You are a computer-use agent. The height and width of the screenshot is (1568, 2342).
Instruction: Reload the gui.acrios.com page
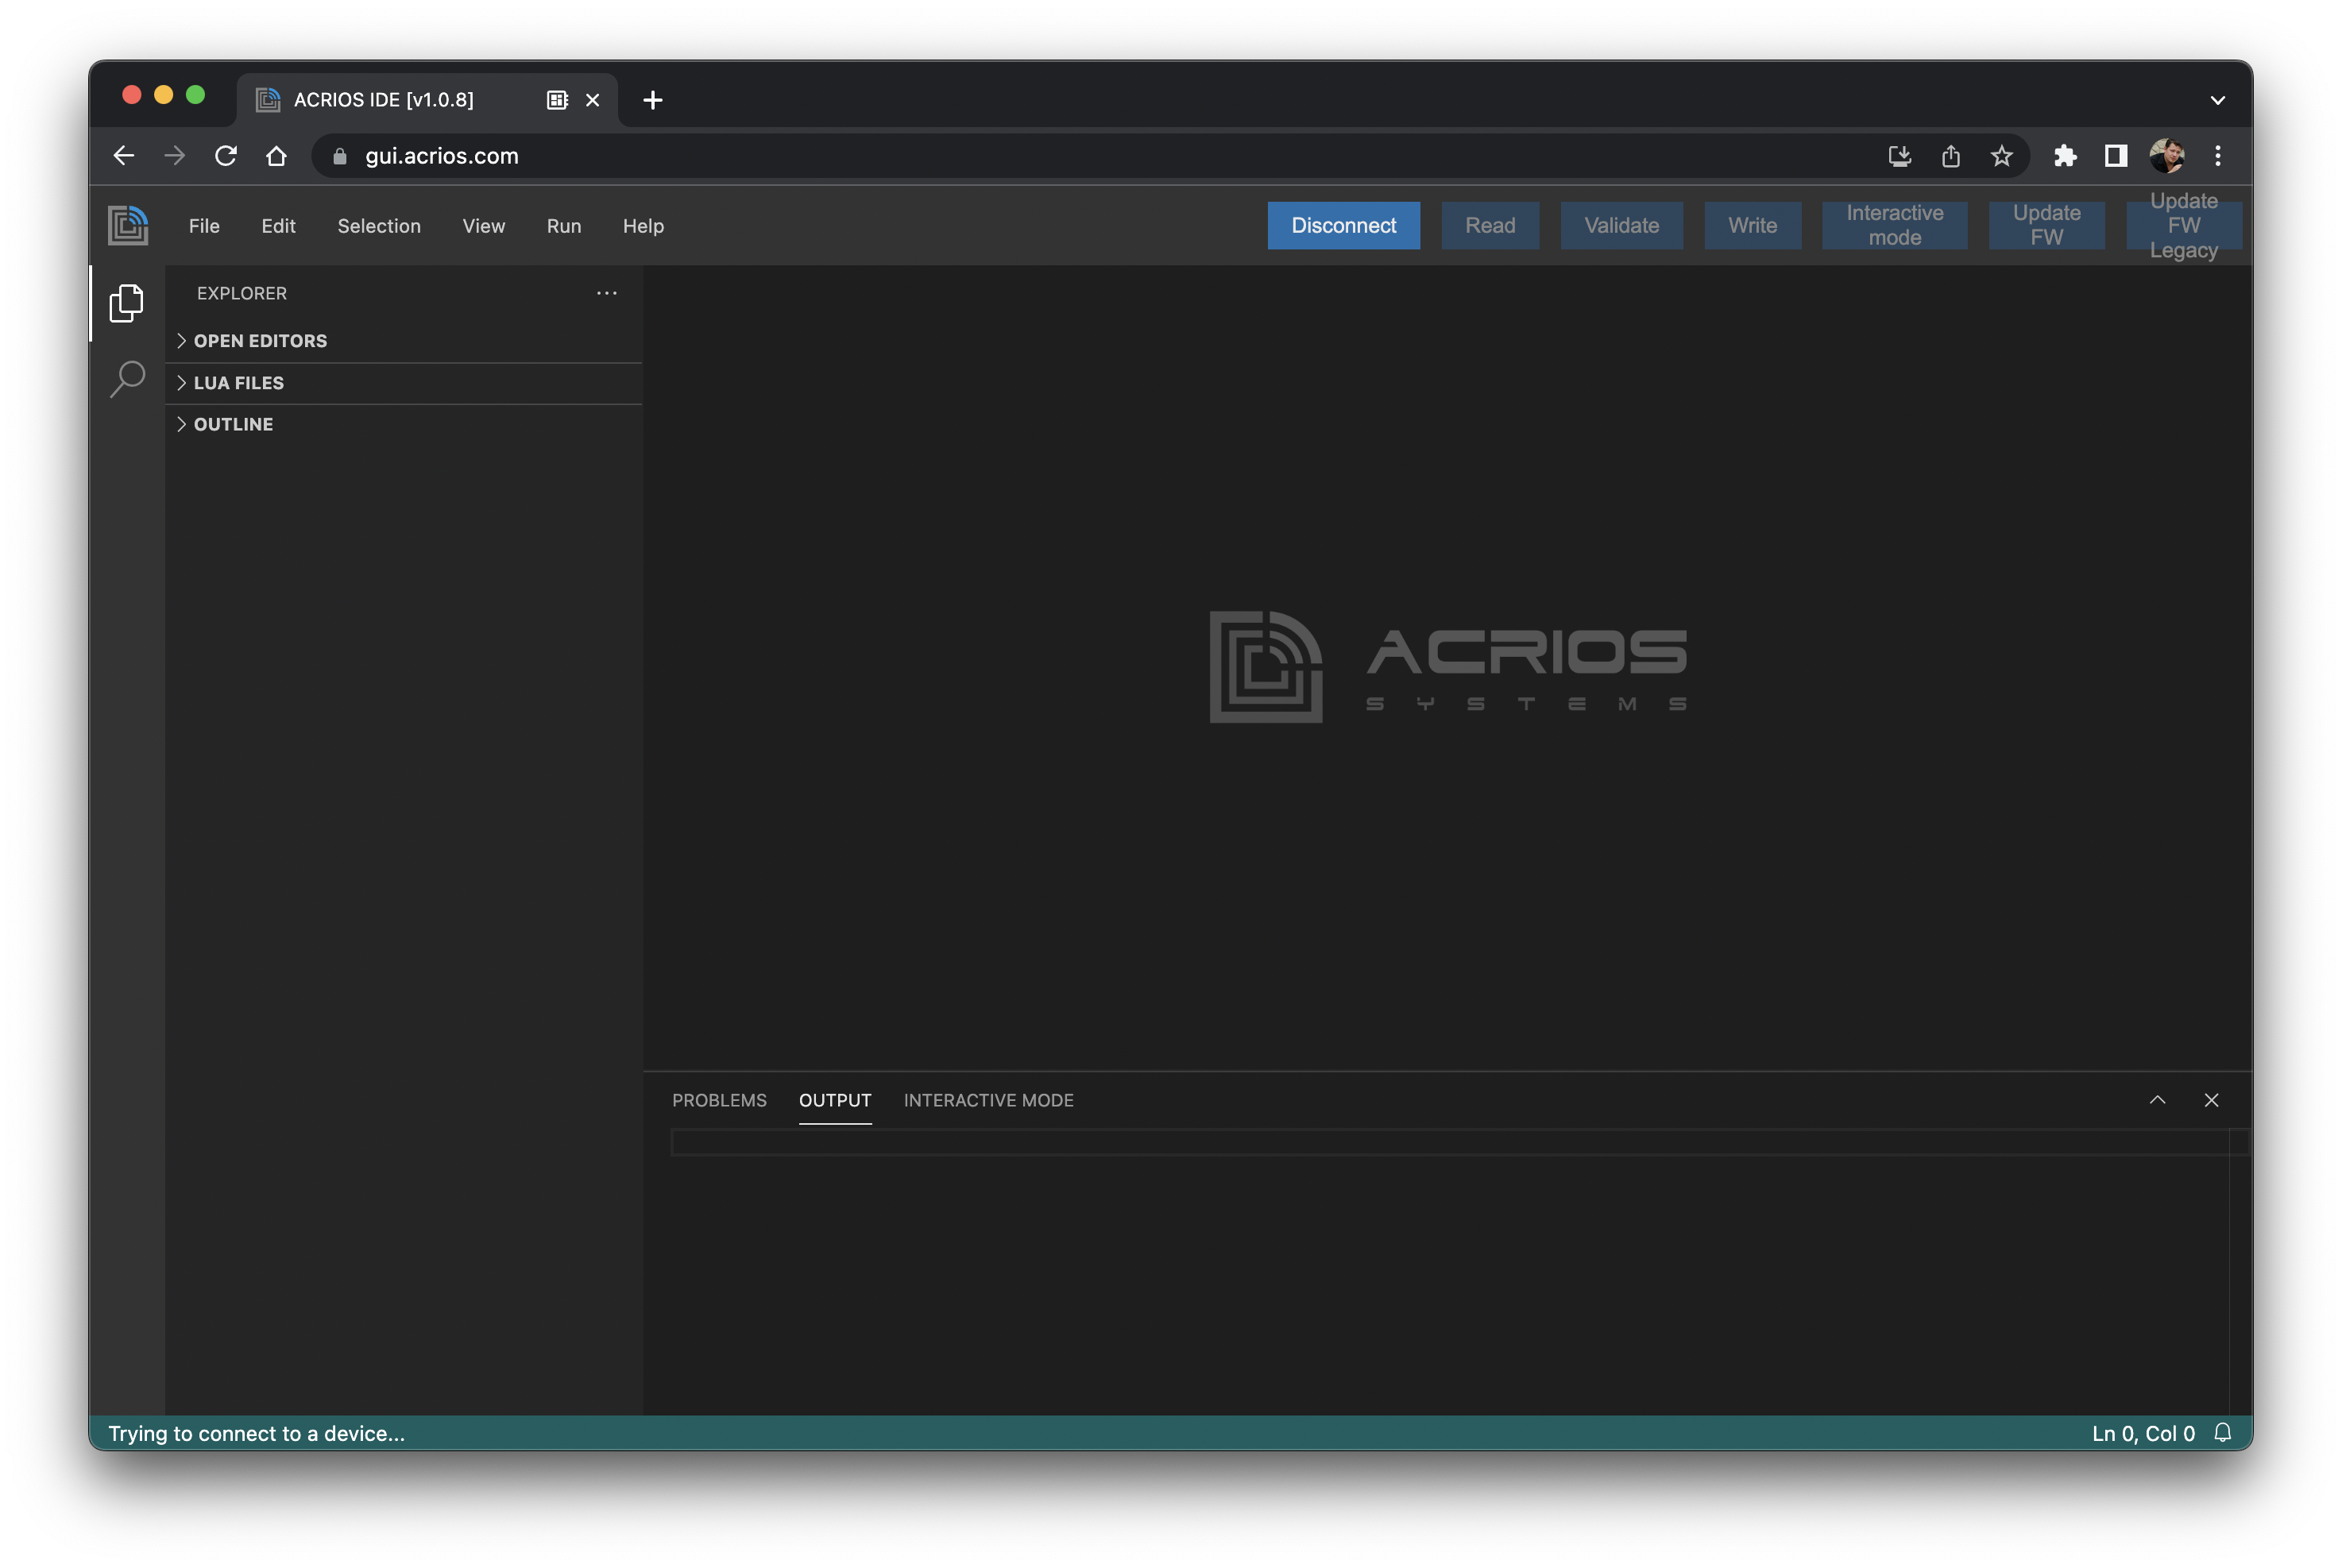click(x=226, y=156)
